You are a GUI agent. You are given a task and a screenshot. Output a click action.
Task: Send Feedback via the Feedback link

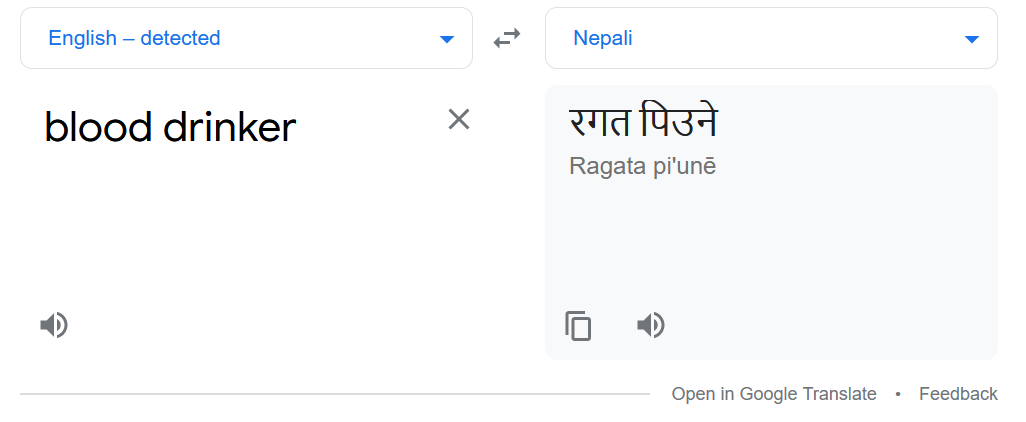pos(958,394)
